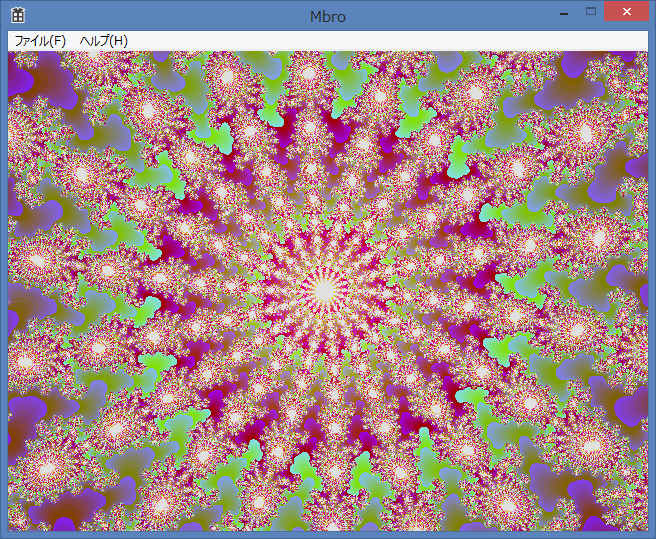Click the Mbro application icon in title bar
Screen dimensions: 656x539
pos(17,15)
